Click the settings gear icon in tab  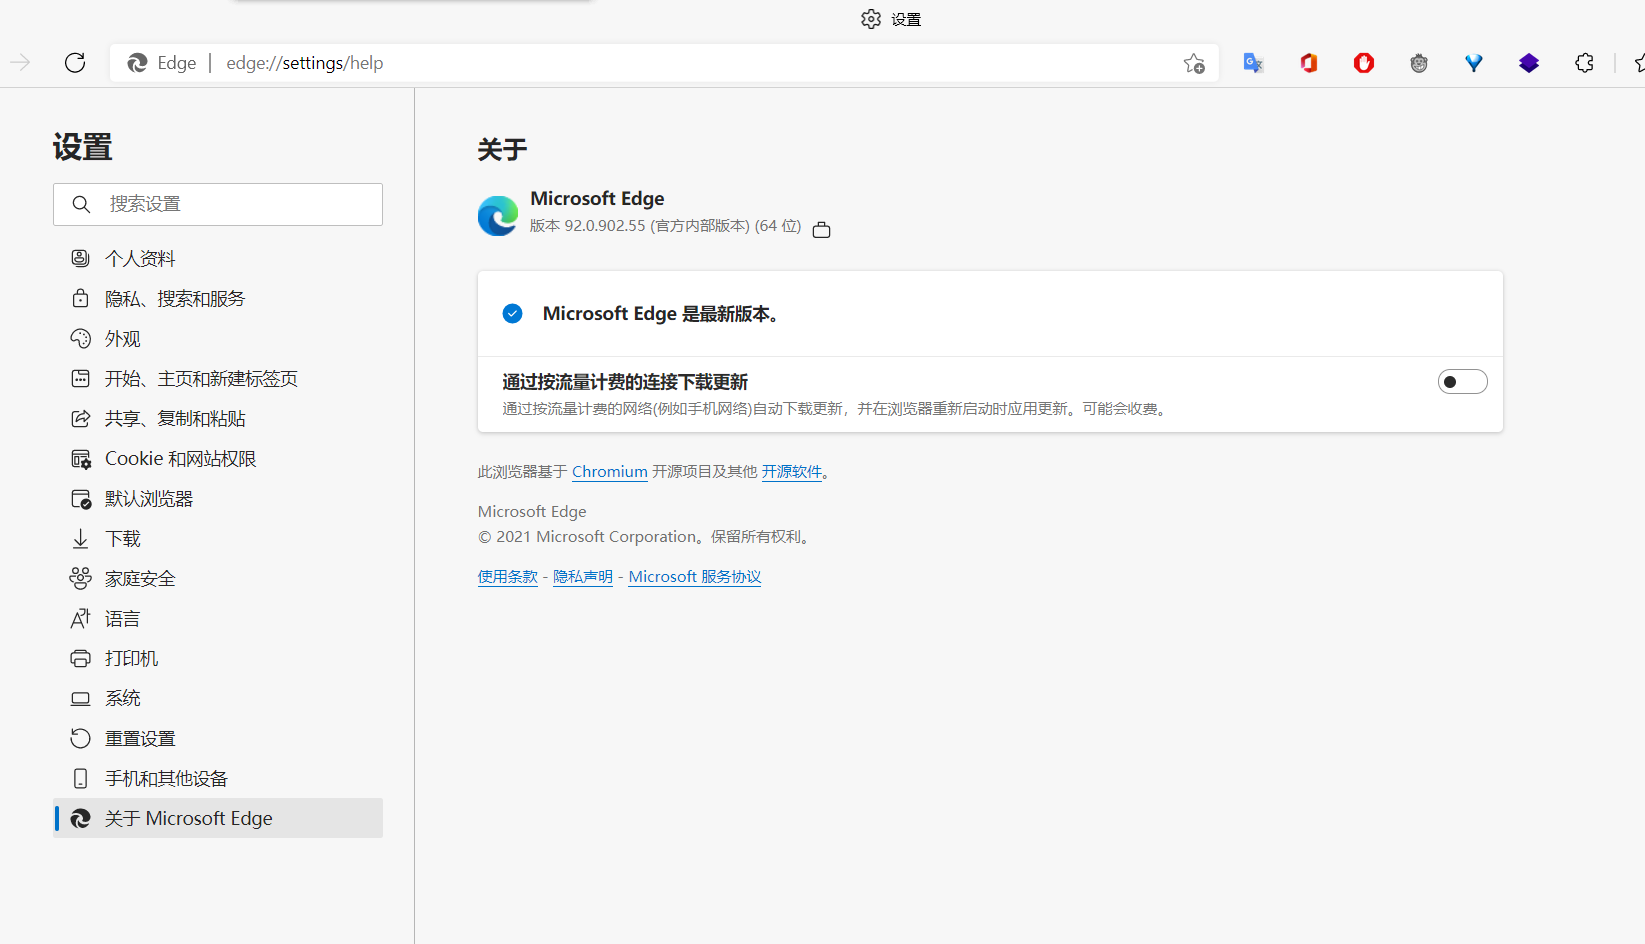point(871,19)
